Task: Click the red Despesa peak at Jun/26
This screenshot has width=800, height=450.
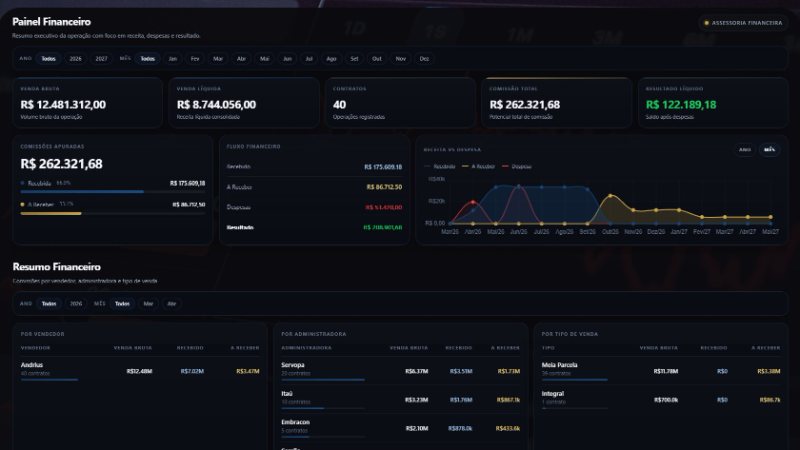Action: [519, 187]
